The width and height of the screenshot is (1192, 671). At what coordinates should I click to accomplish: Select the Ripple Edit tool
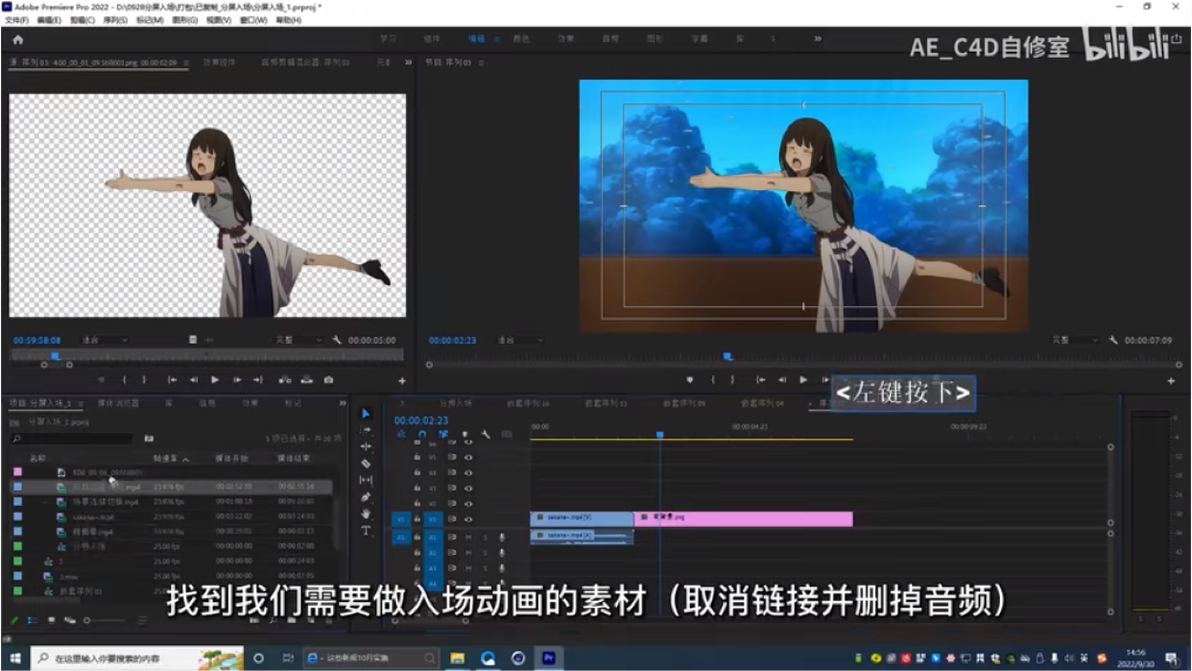[366, 446]
